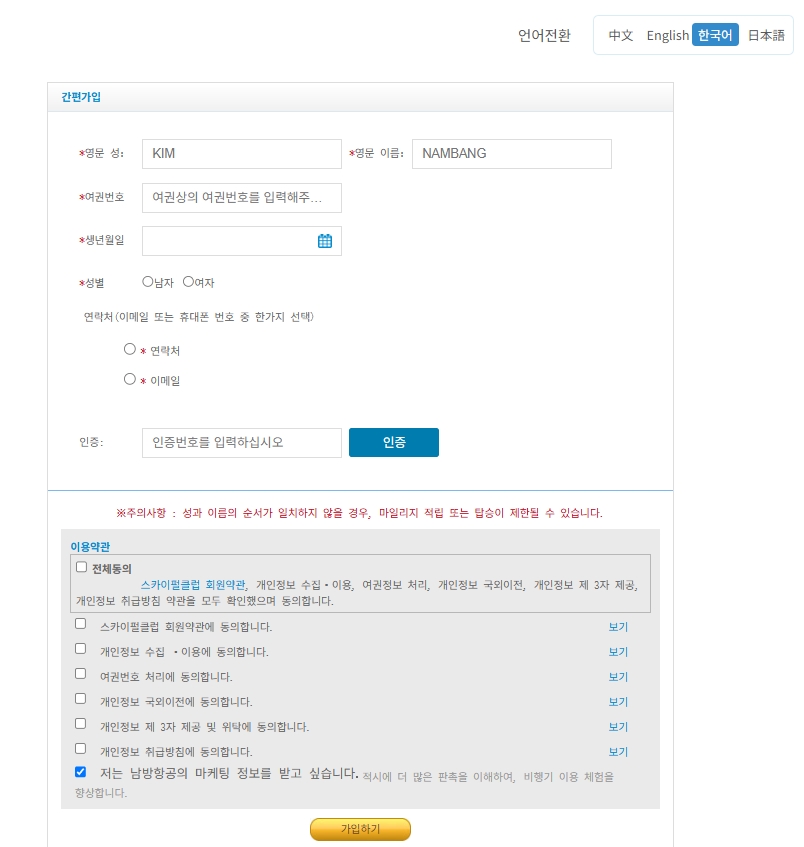The height and width of the screenshot is (847, 804).
Task: Click 보기 next to 개인정보 취급방침
Action: (x=617, y=751)
